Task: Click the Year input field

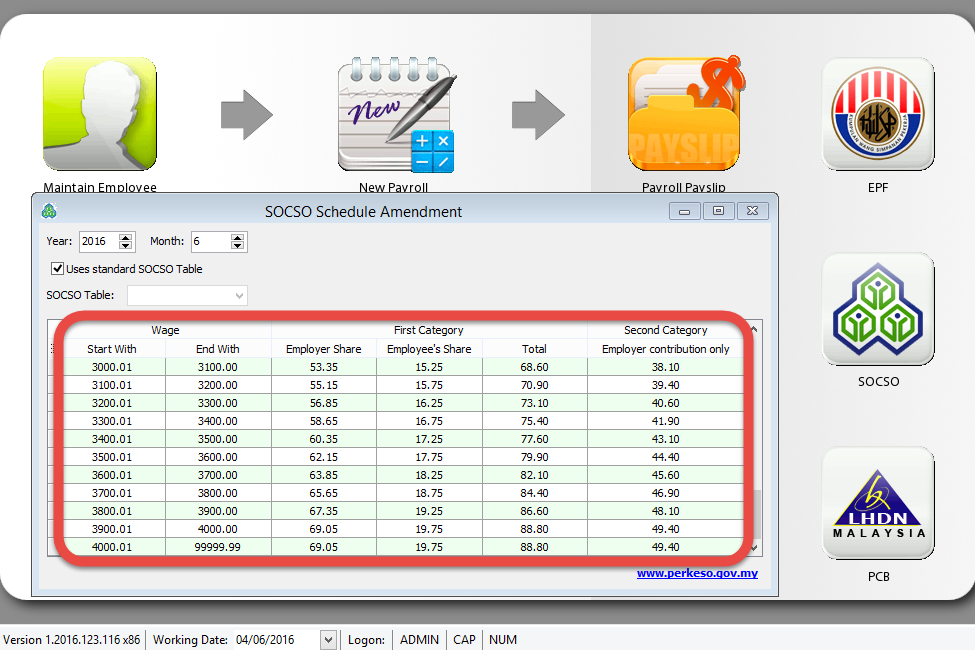Action: click(x=99, y=241)
